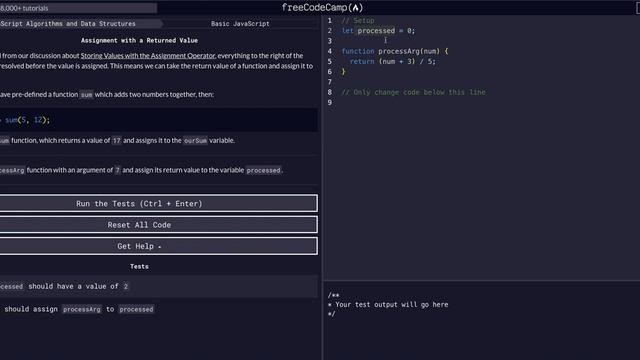Click the ourSum inline code

click(195, 140)
